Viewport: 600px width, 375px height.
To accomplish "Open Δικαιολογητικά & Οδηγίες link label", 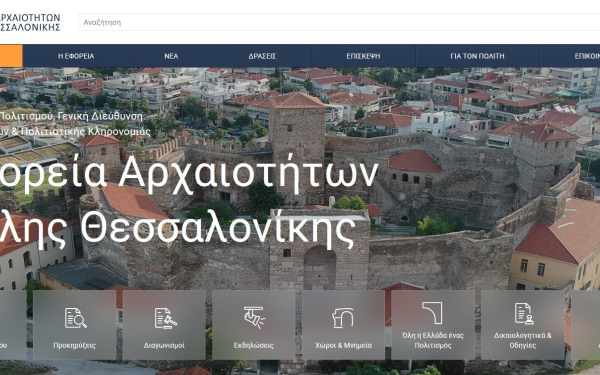I will click(x=523, y=340).
